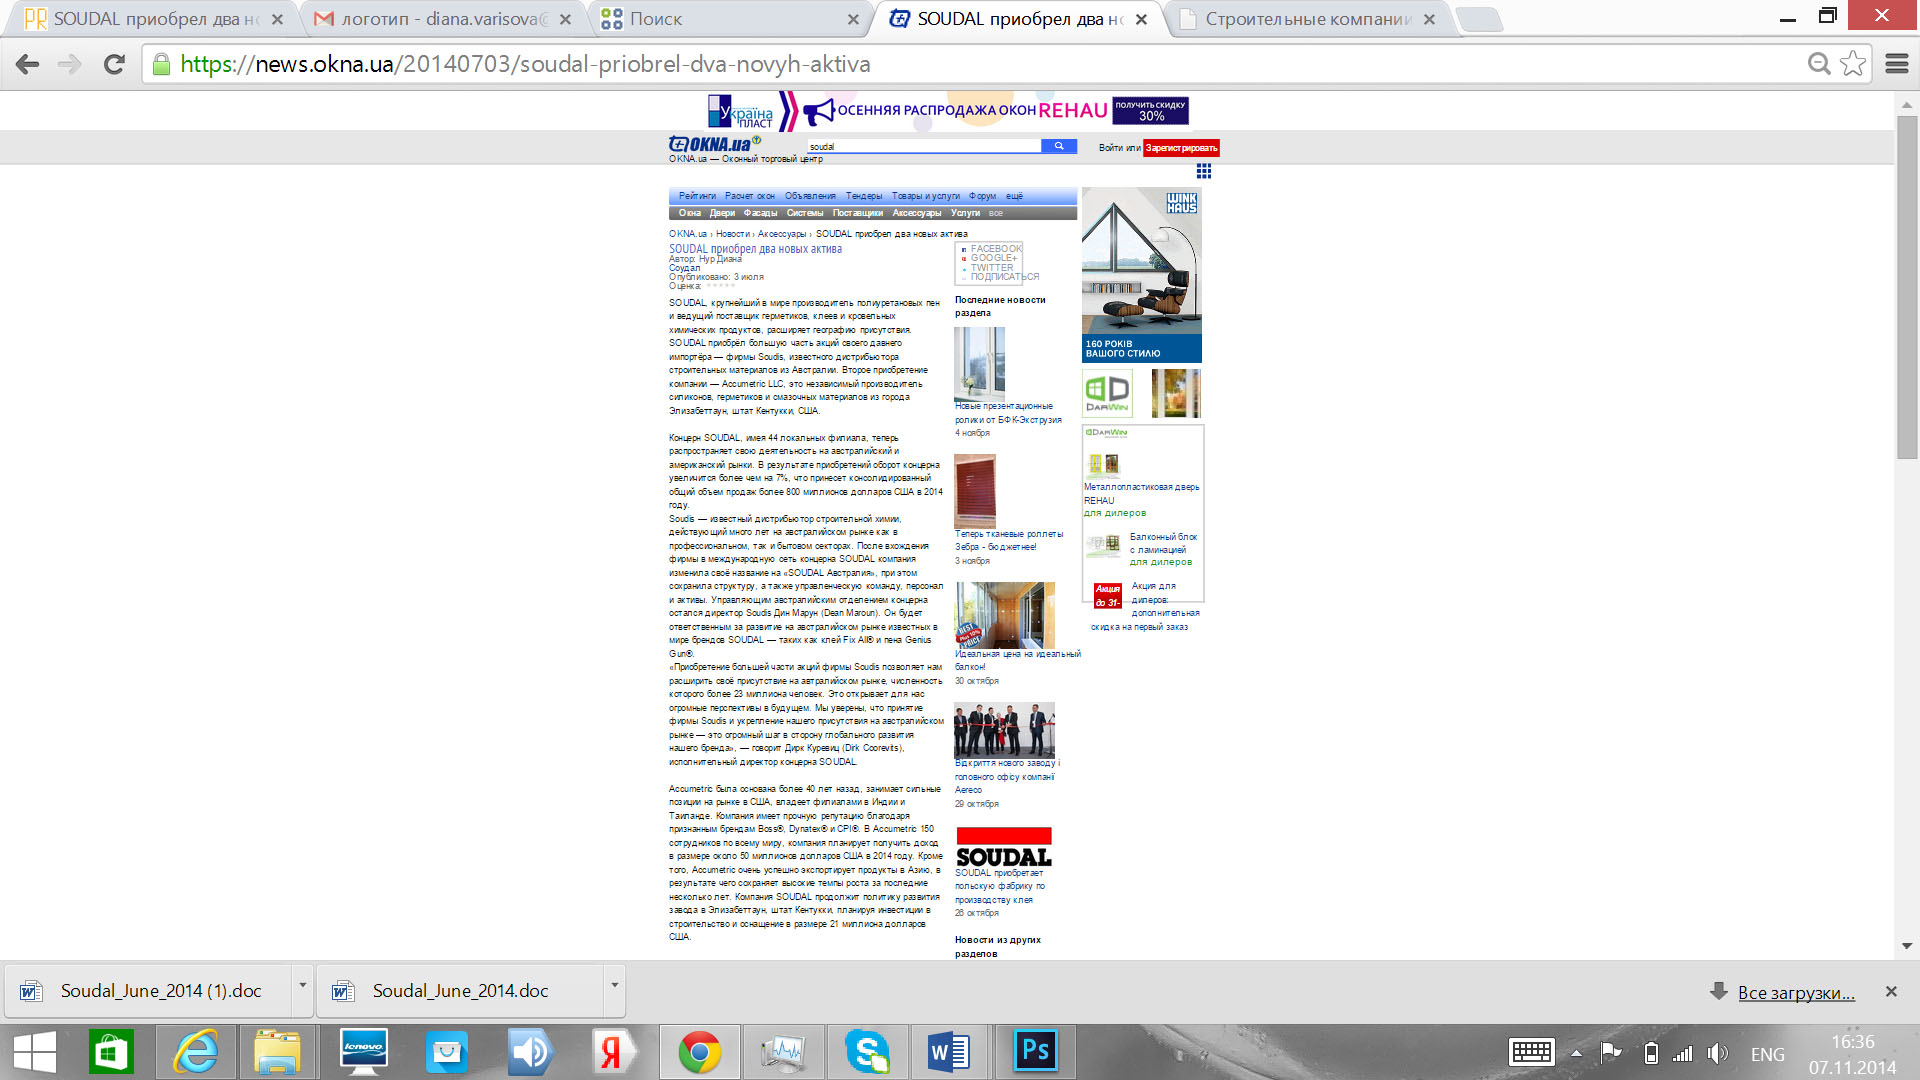Open 'Все загрузки...' downloads link
Viewport: 1920px width, 1080px height.
[1796, 992]
